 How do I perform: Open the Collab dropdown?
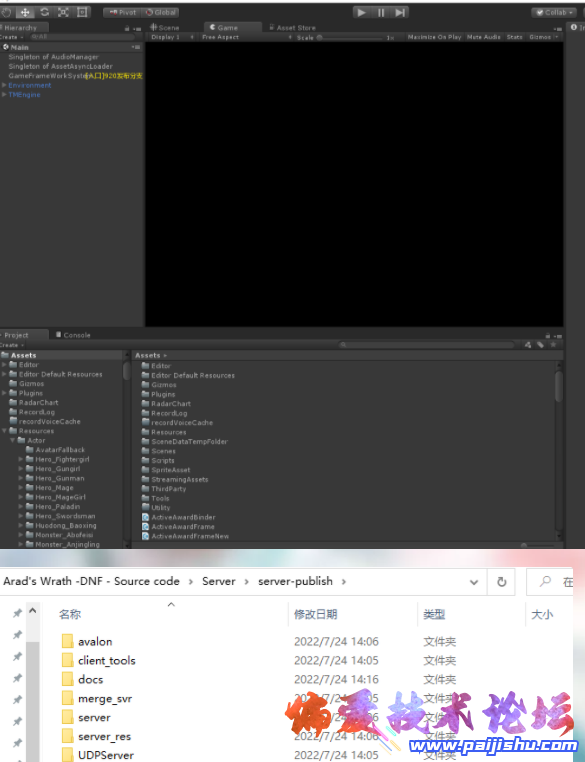553,13
